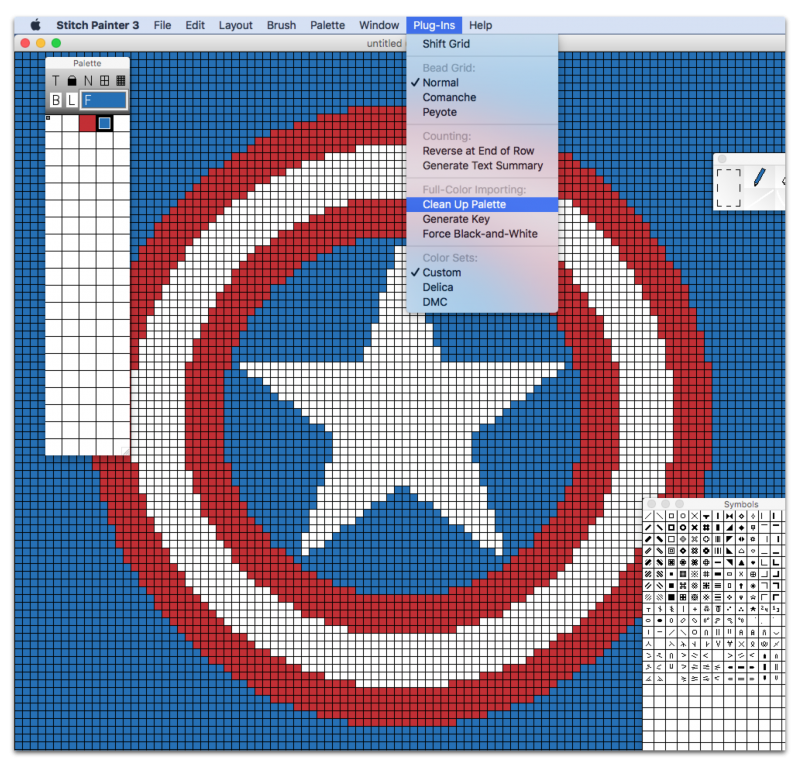Select the pencil drawing tool
800x767 pixels.
[x=759, y=178]
